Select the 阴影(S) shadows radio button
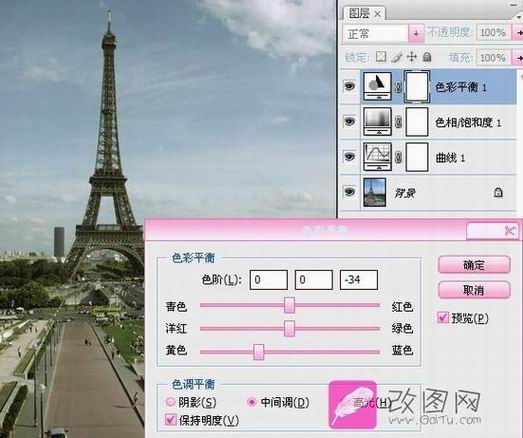The width and height of the screenshot is (523, 438). pos(170,402)
